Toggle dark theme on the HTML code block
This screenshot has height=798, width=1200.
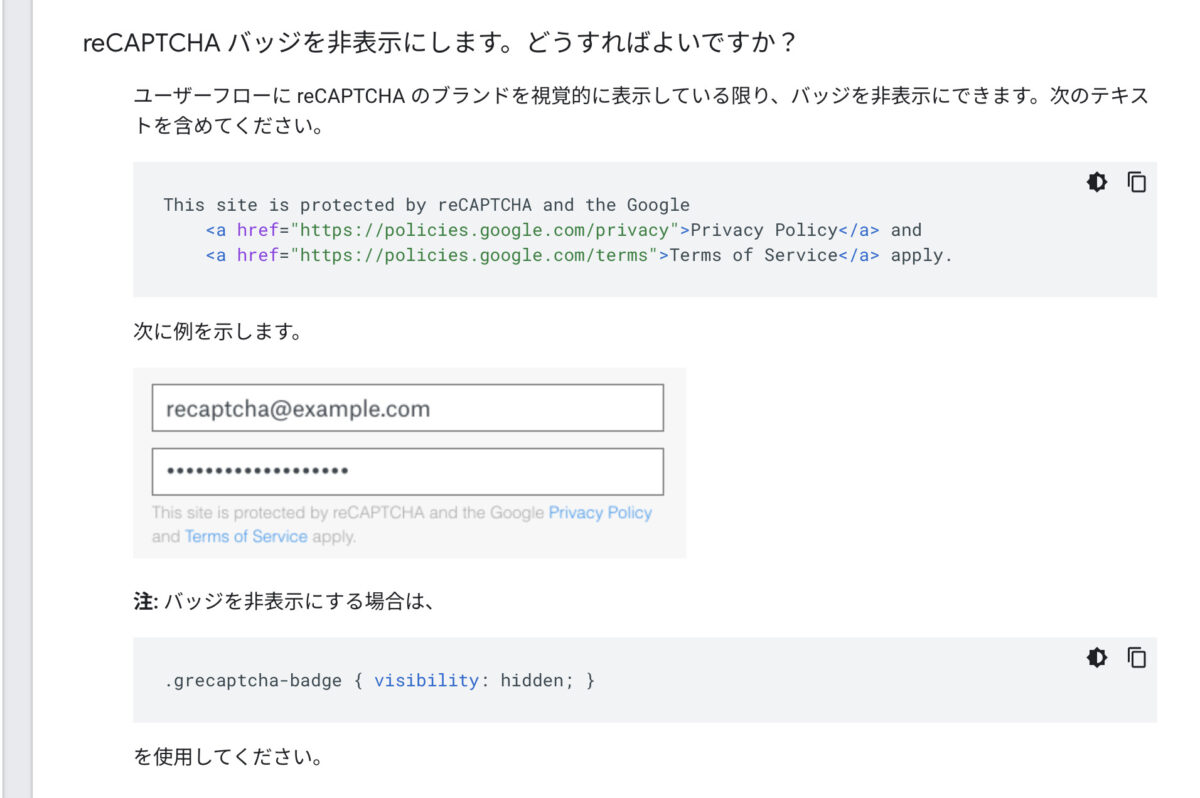(1097, 182)
